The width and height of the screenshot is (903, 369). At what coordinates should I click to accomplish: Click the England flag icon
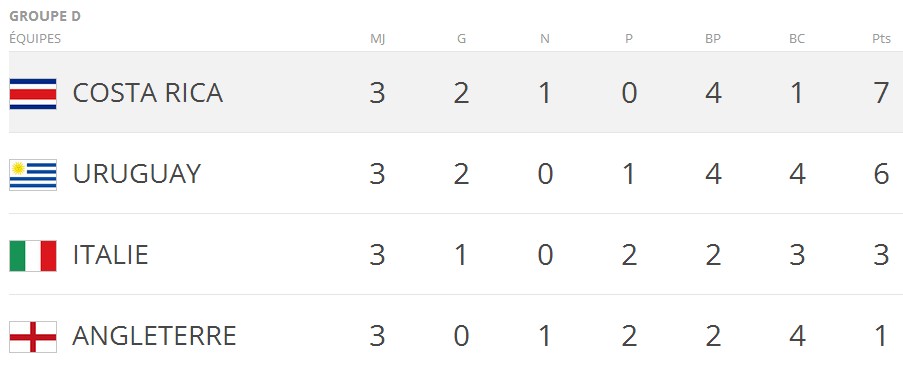(33, 337)
